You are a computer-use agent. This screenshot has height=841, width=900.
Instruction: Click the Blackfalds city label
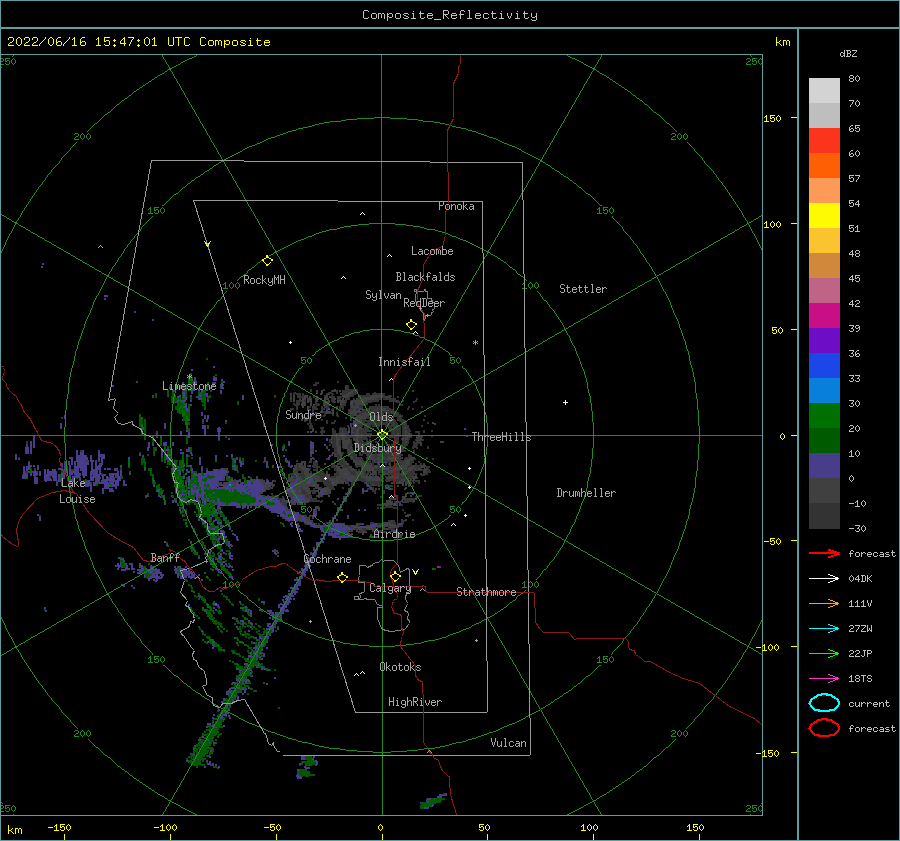(425, 277)
